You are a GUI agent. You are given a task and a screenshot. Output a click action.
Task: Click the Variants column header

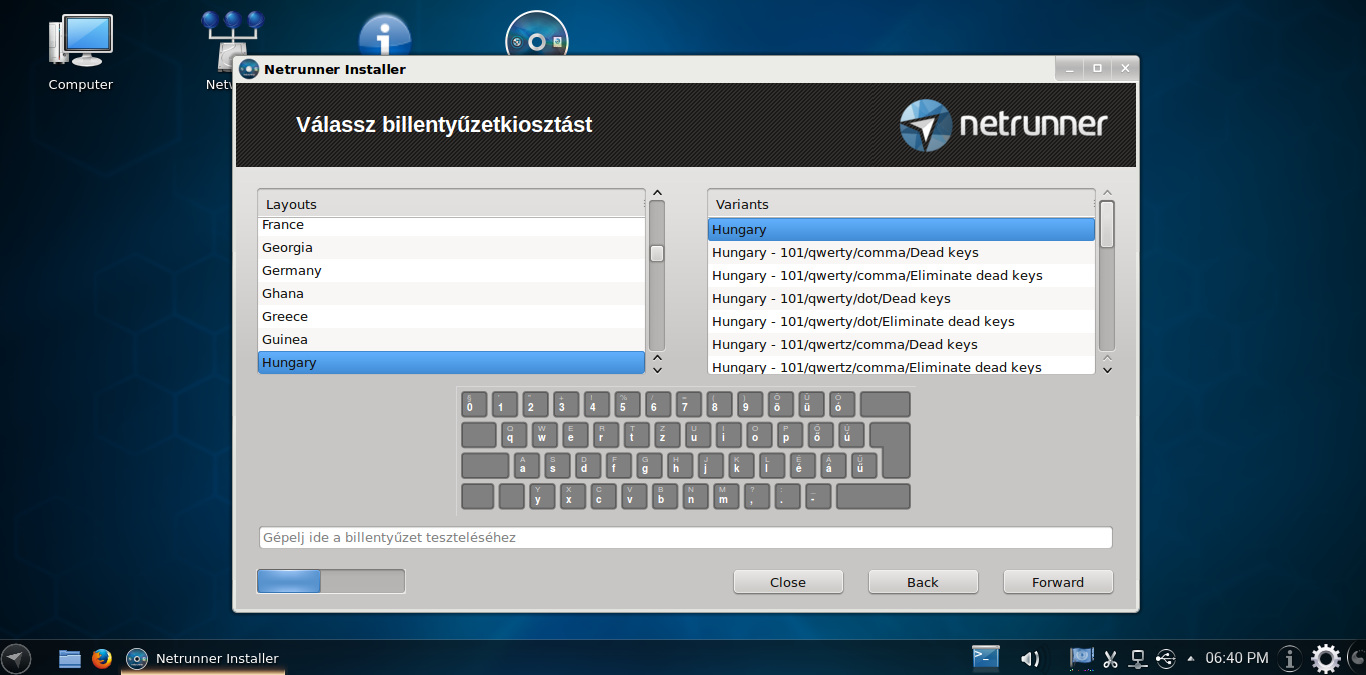pyautogui.click(x=901, y=204)
